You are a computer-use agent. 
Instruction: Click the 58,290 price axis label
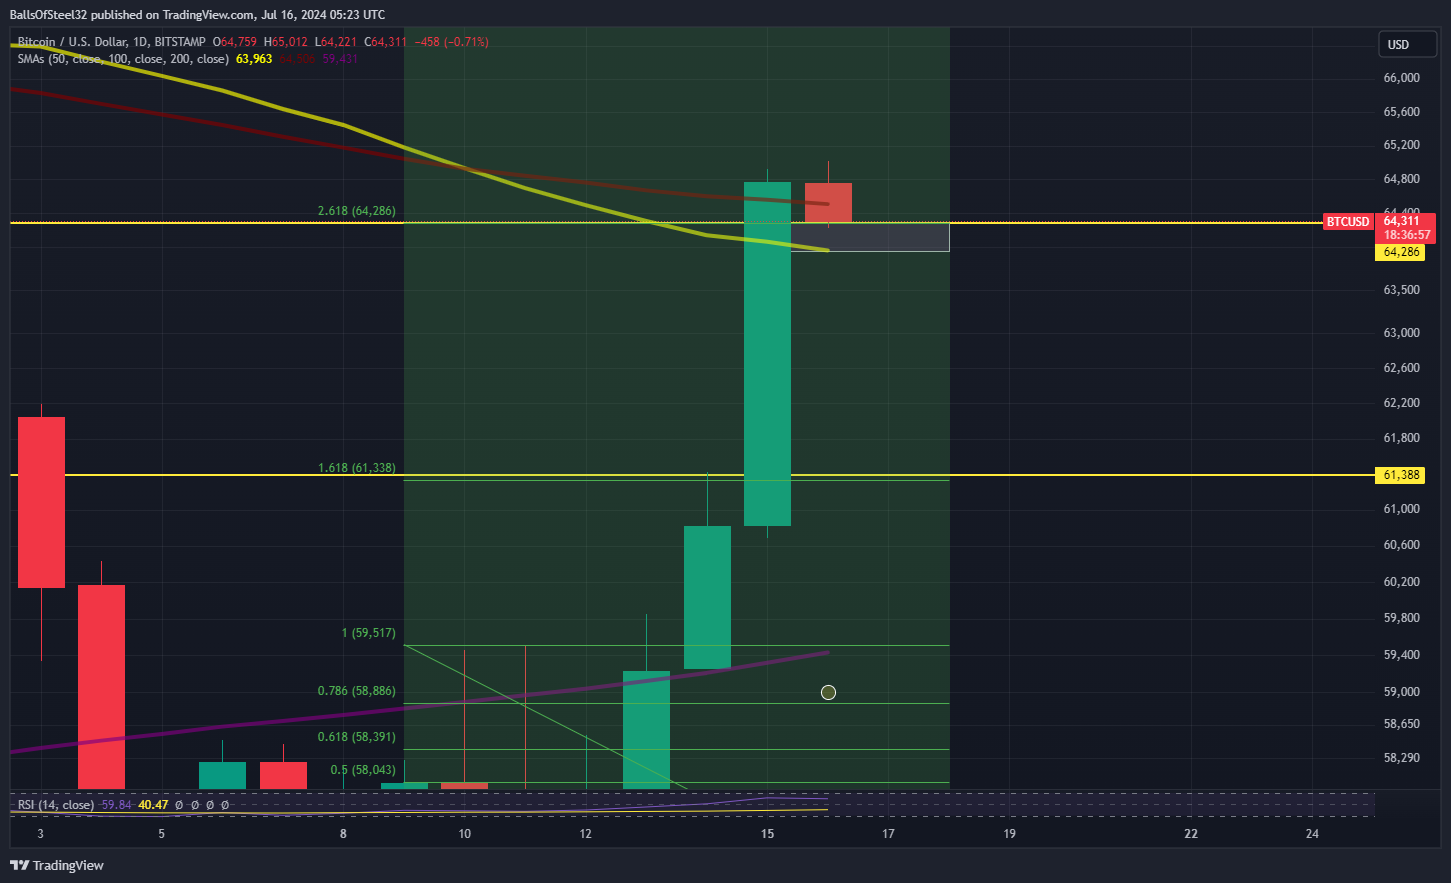(x=1402, y=758)
